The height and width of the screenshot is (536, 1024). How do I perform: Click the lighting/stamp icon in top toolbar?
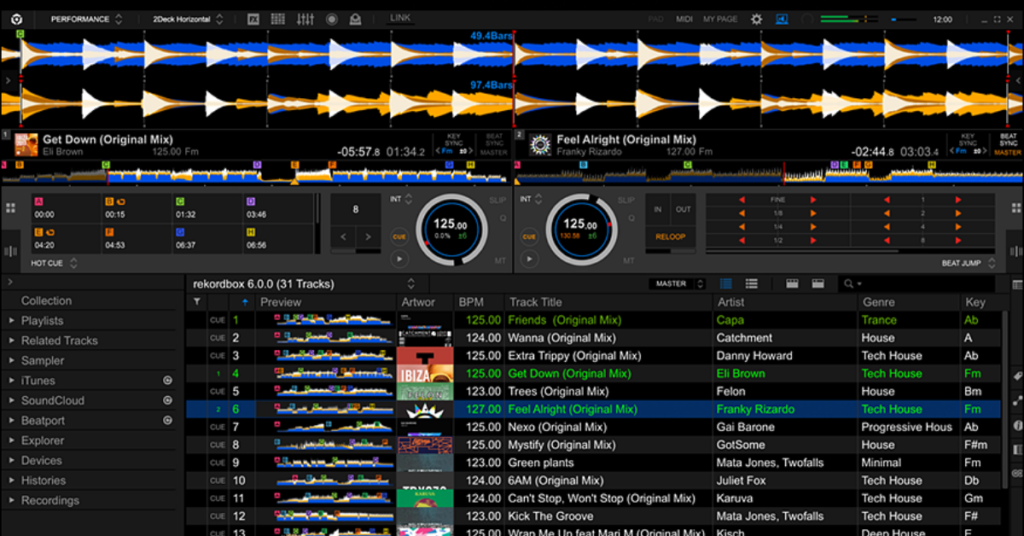[355, 19]
